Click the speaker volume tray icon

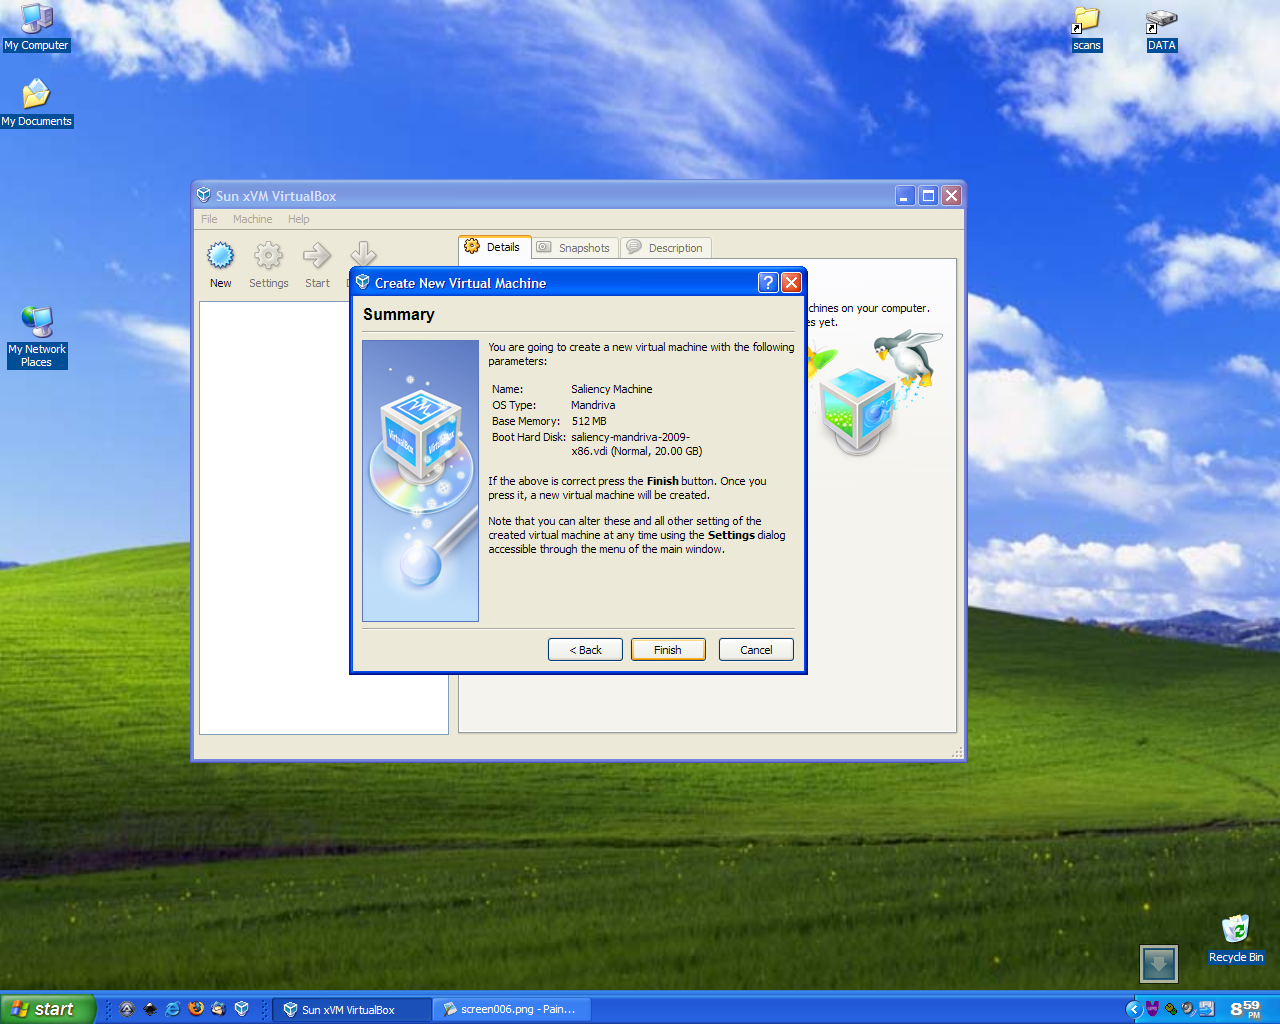tap(1188, 1009)
